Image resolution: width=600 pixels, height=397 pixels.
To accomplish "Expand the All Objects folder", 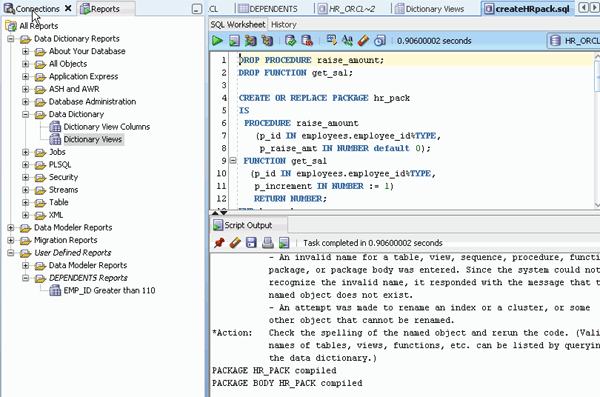I will click(x=25, y=64).
